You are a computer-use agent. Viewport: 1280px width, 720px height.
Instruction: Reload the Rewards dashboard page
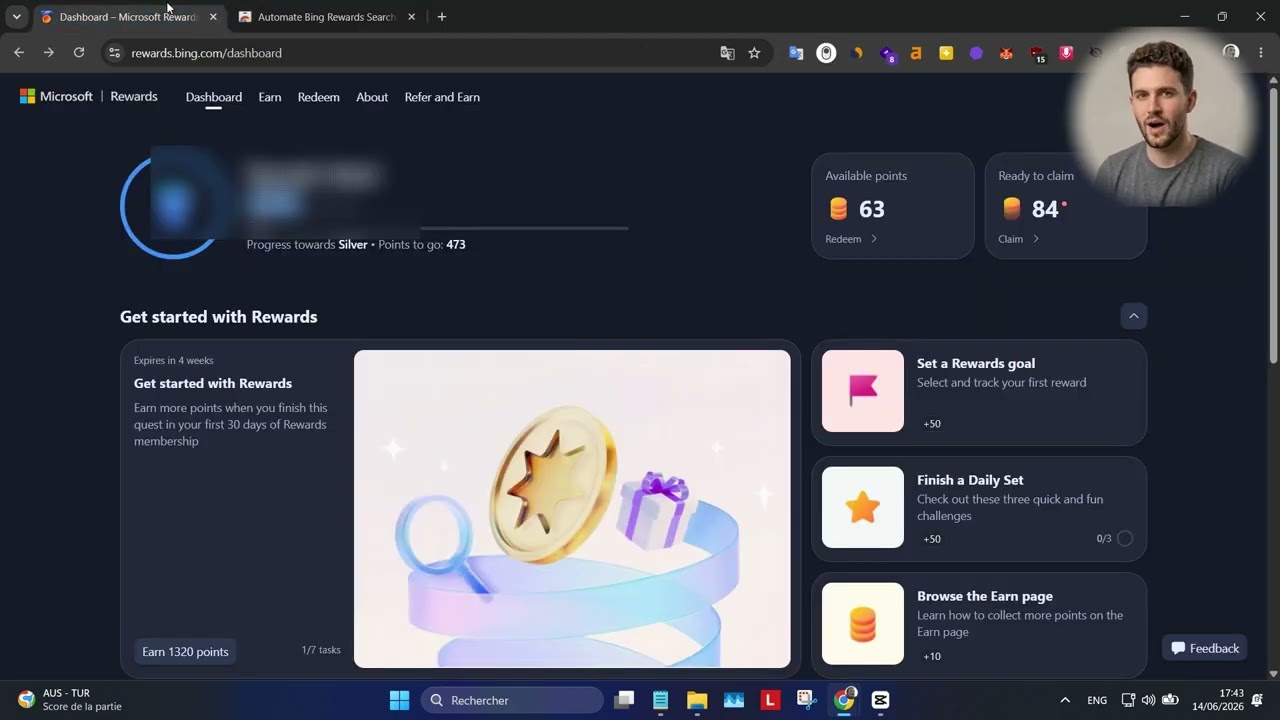pyautogui.click(x=79, y=53)
